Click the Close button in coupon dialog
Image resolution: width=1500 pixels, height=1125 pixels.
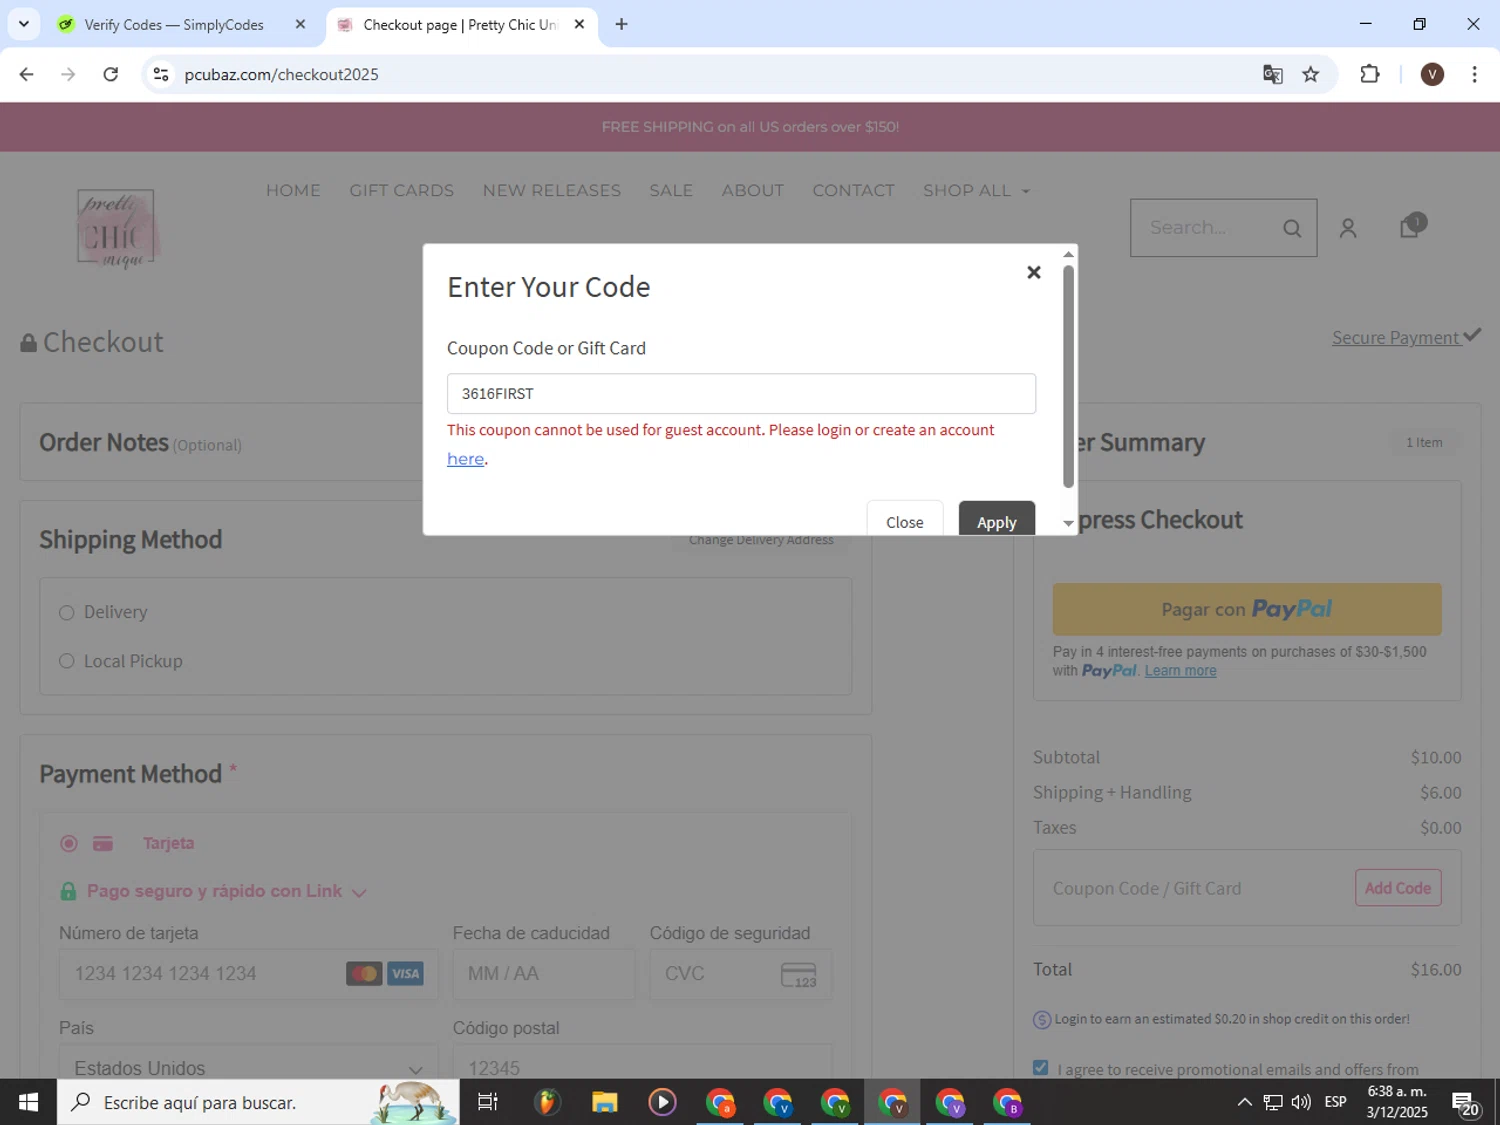pyautogui.click(x=905, y=518)
